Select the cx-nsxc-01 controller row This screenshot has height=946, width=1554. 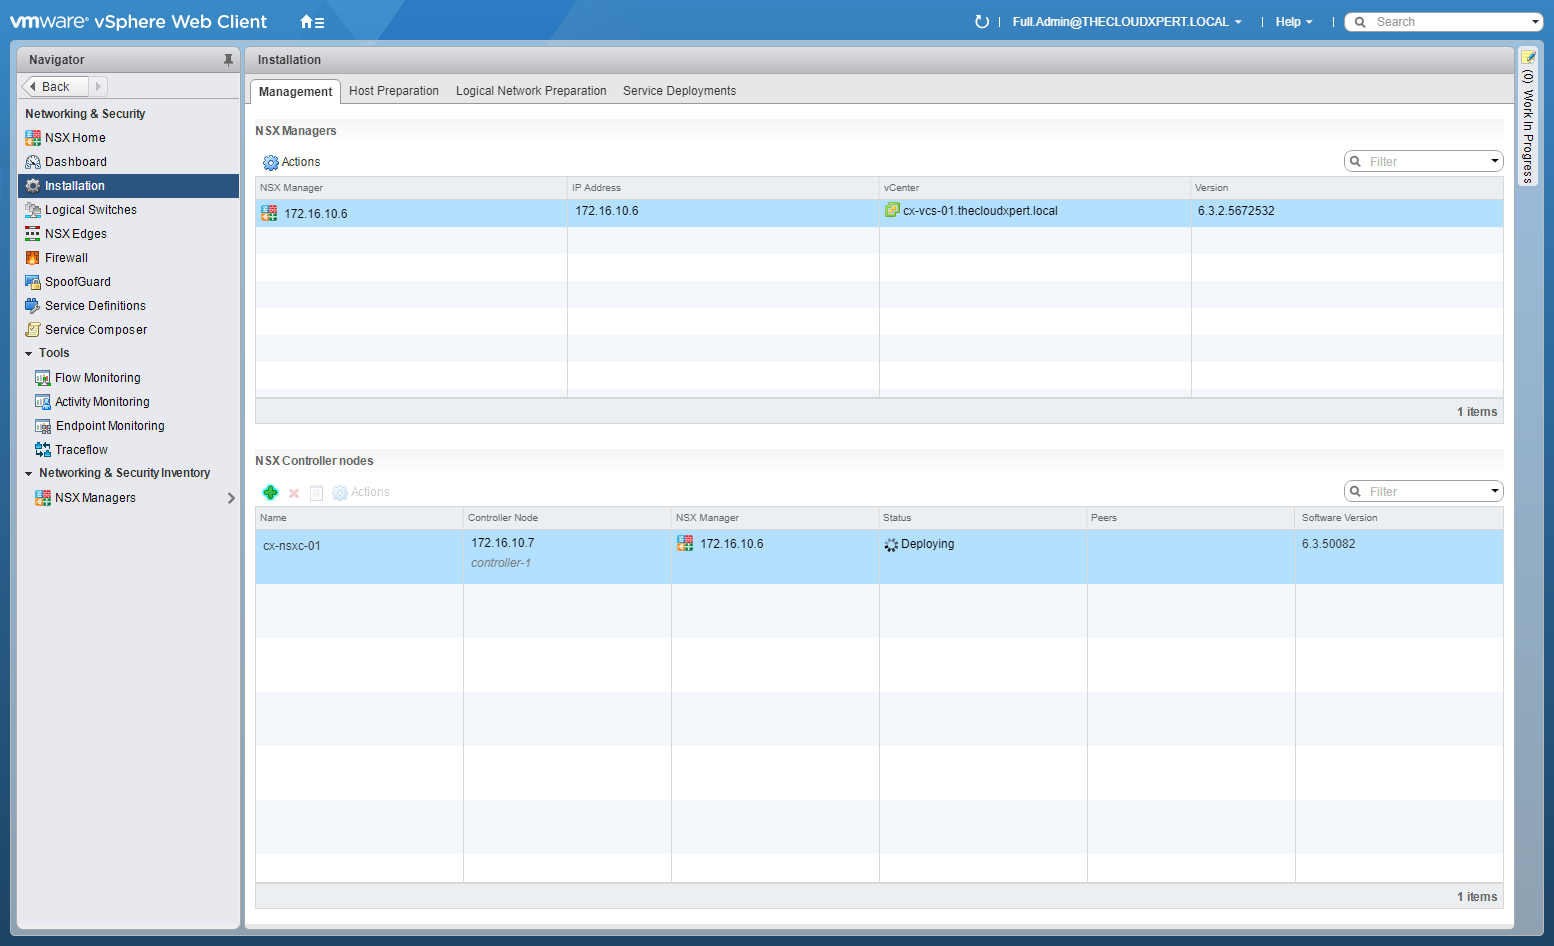click(x=292, y=546)
